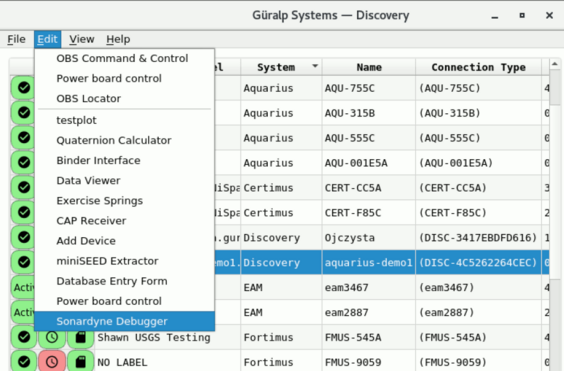Open the View menu

click(82, 39)
